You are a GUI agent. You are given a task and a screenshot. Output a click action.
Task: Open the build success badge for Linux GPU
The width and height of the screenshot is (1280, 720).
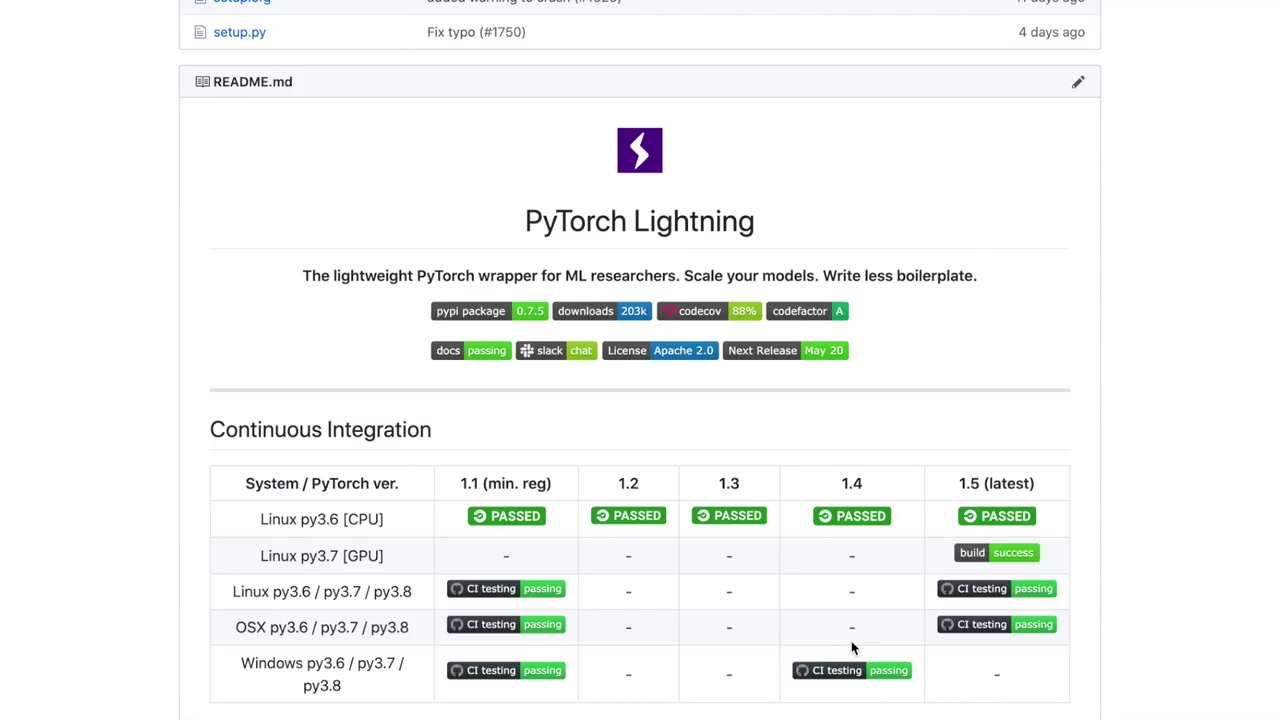coord(997,553)
